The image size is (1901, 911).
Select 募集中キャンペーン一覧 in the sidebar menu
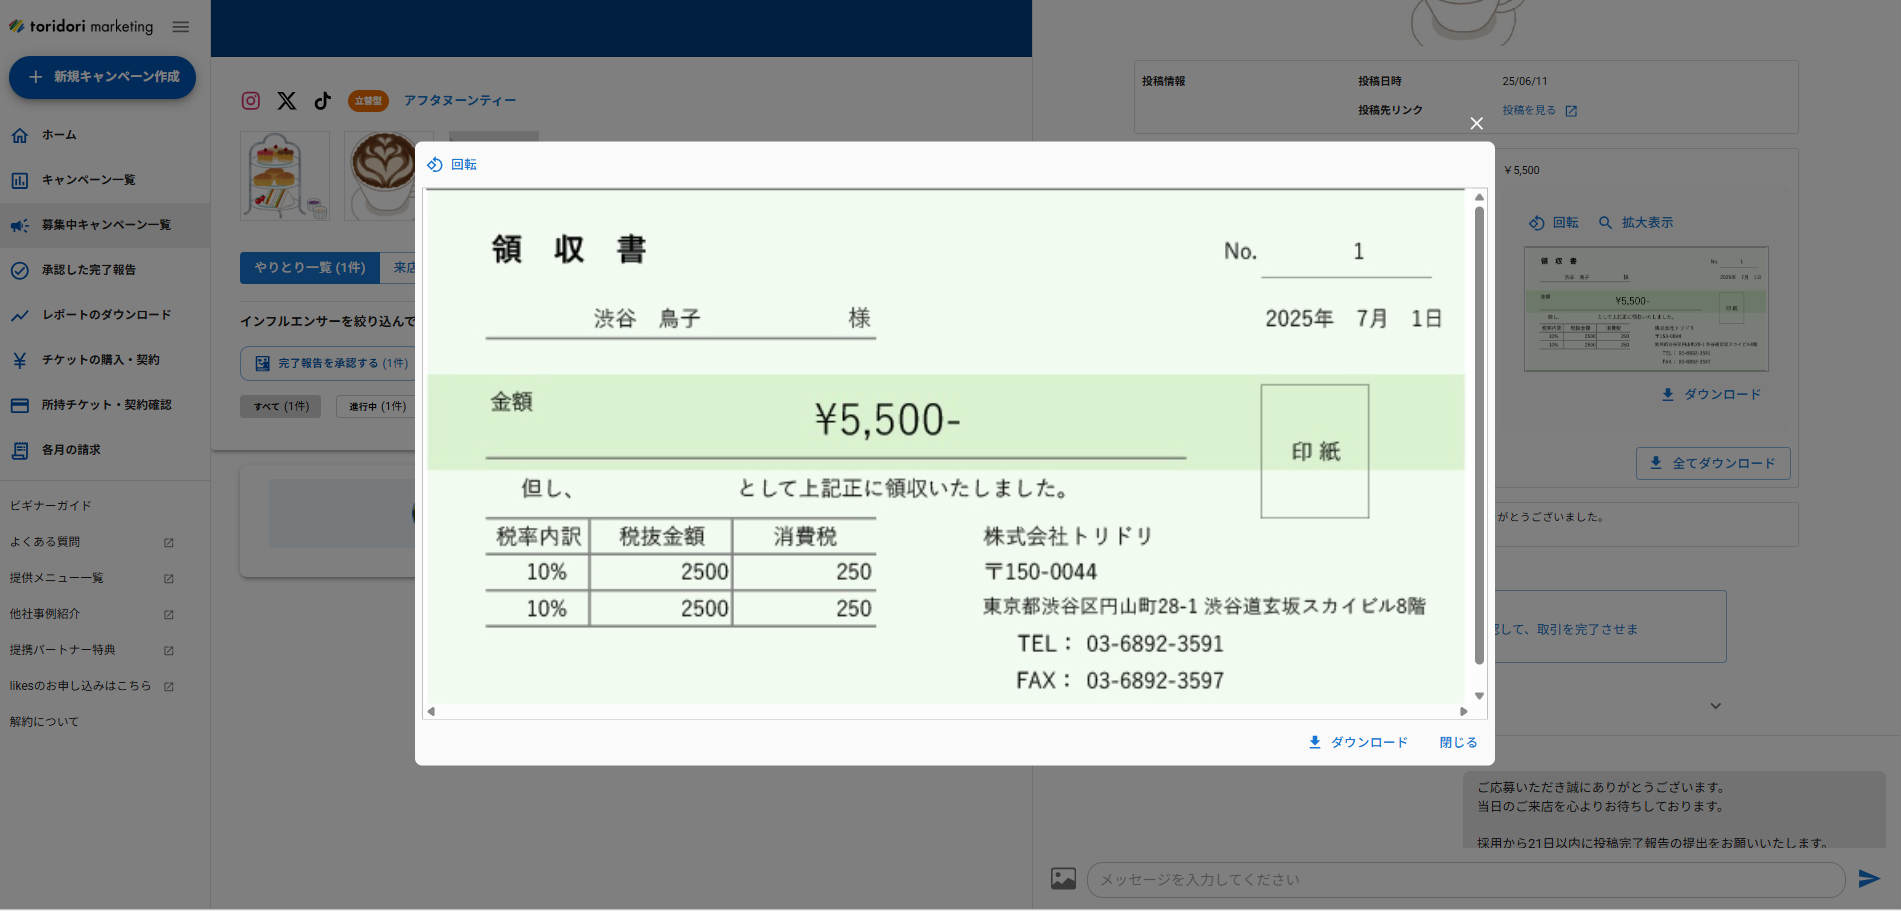point(106,225)
